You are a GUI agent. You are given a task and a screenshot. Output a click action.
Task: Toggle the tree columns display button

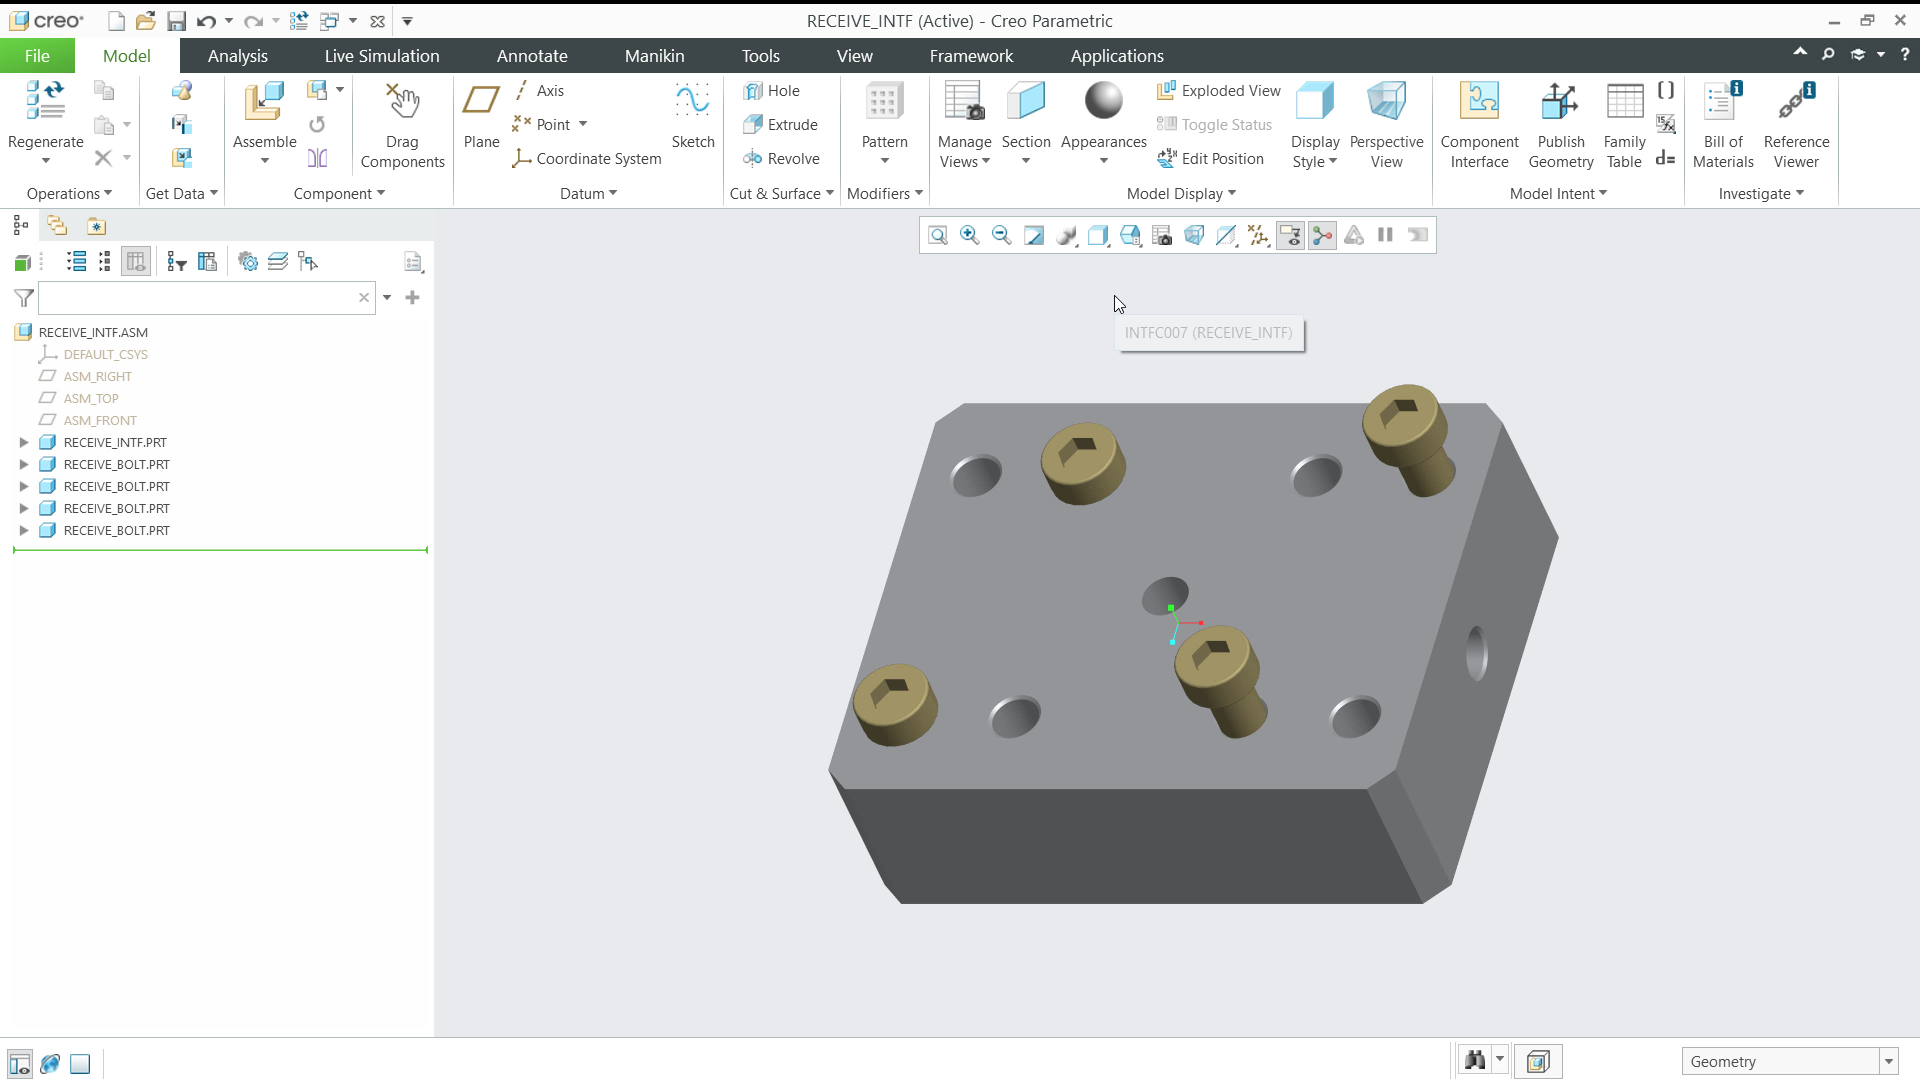(136, 262)
